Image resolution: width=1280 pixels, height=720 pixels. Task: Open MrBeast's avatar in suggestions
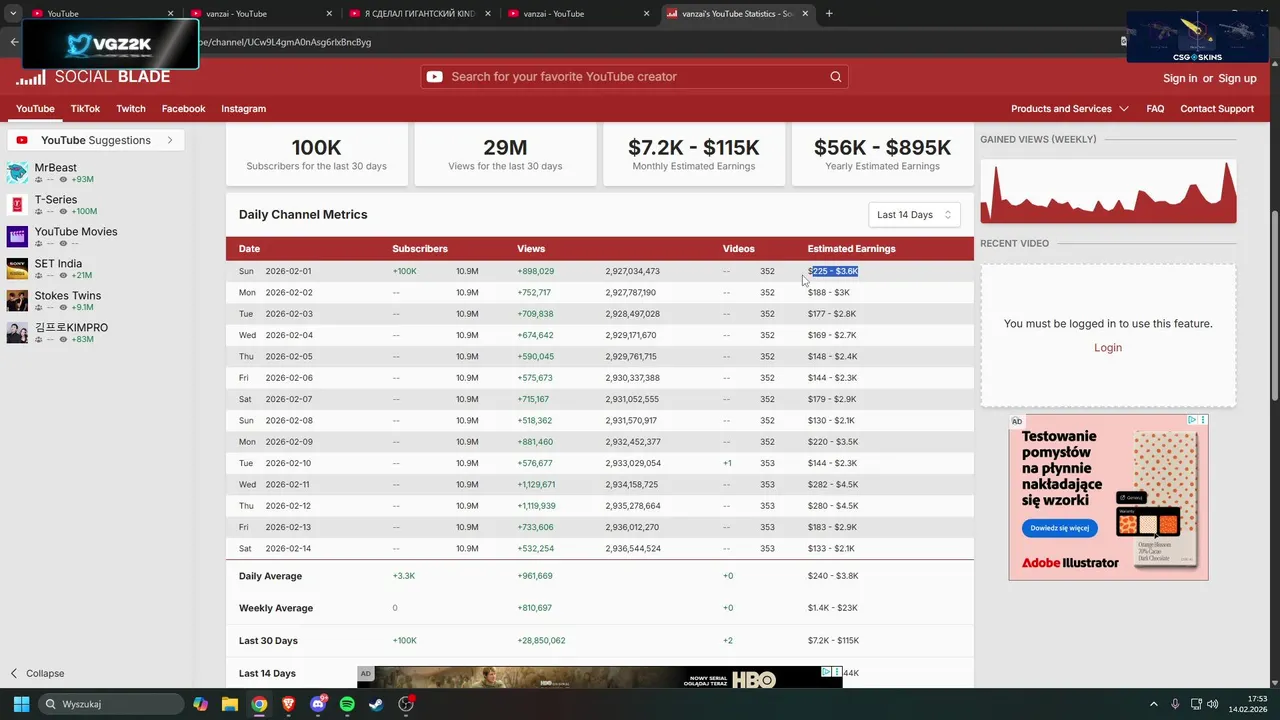pyautogui.click(x=17, y=173)
